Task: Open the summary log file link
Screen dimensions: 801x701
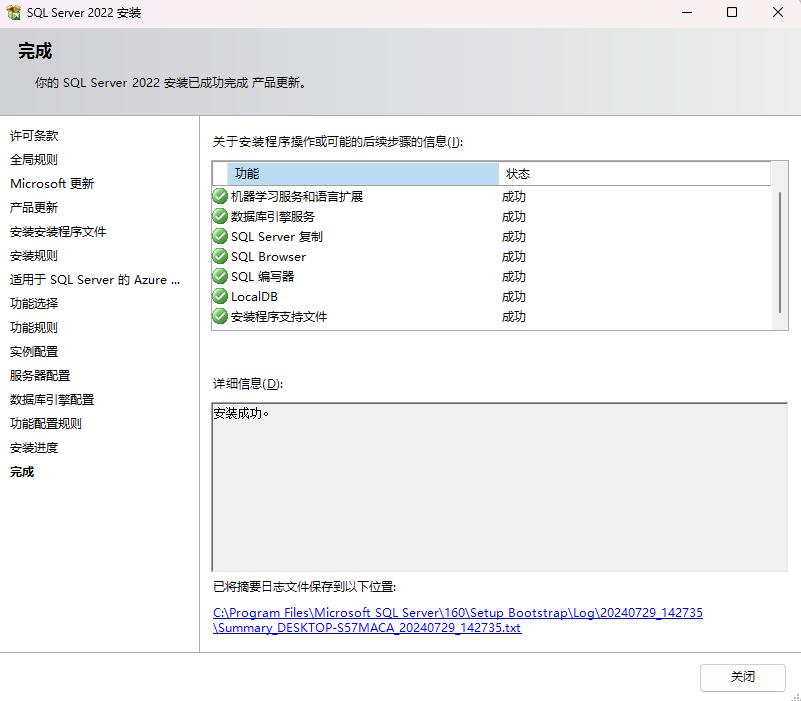Action: [457, 620]
